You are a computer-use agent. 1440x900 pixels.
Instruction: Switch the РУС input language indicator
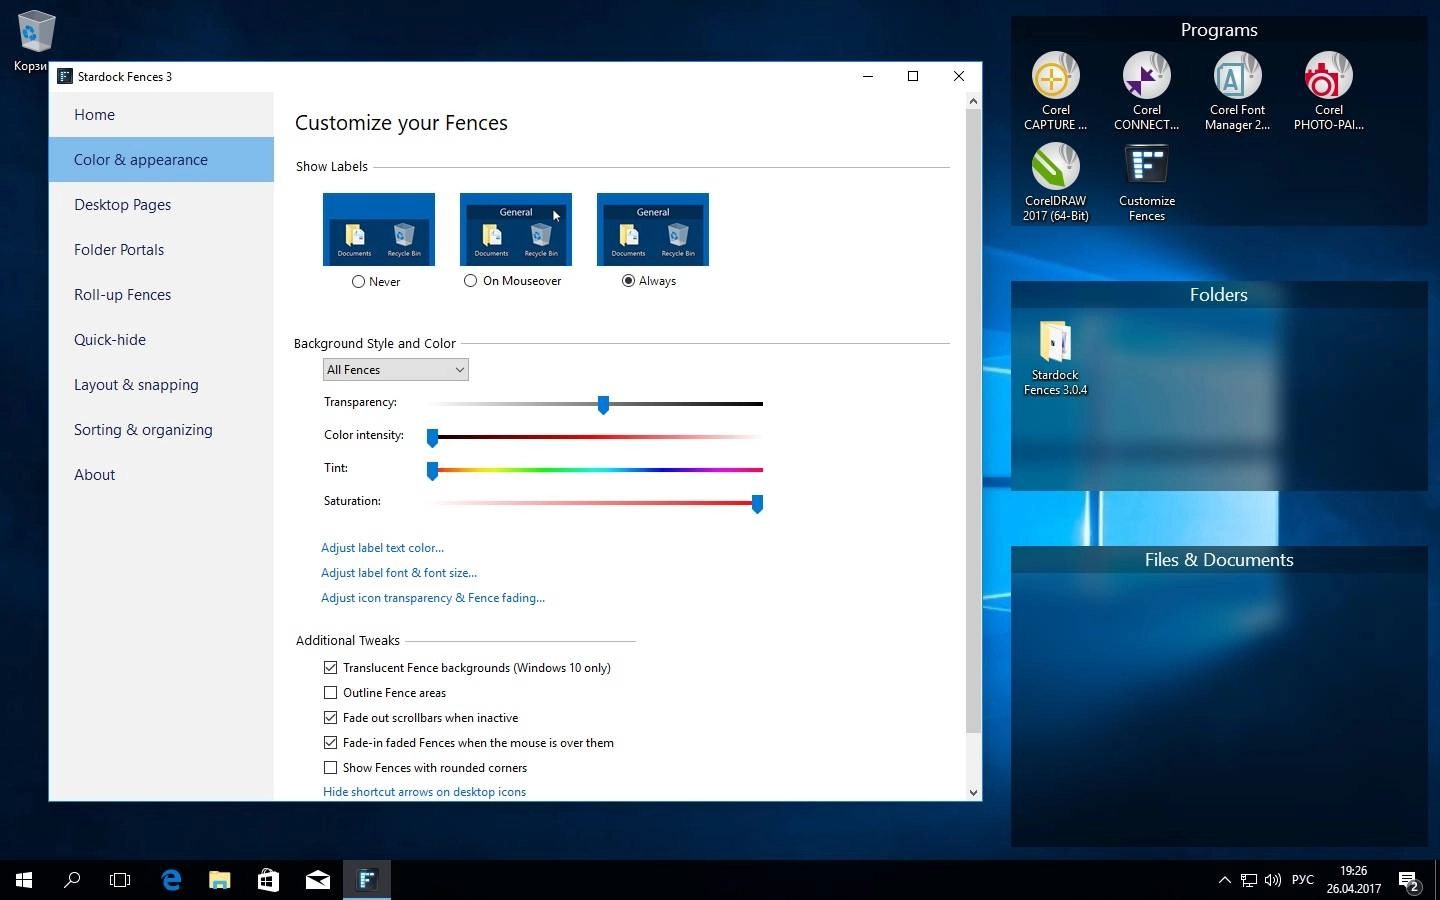(x=1303, y=880)
